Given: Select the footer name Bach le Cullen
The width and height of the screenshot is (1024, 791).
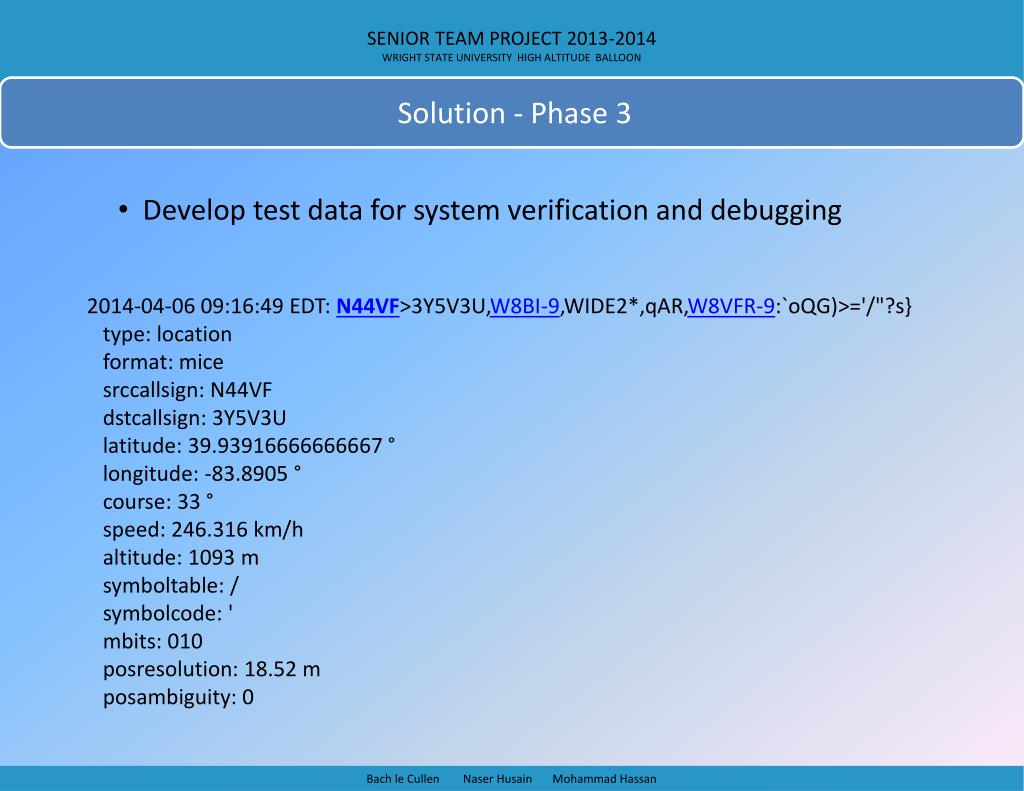Looking at the screenshot, I should 403,779.
